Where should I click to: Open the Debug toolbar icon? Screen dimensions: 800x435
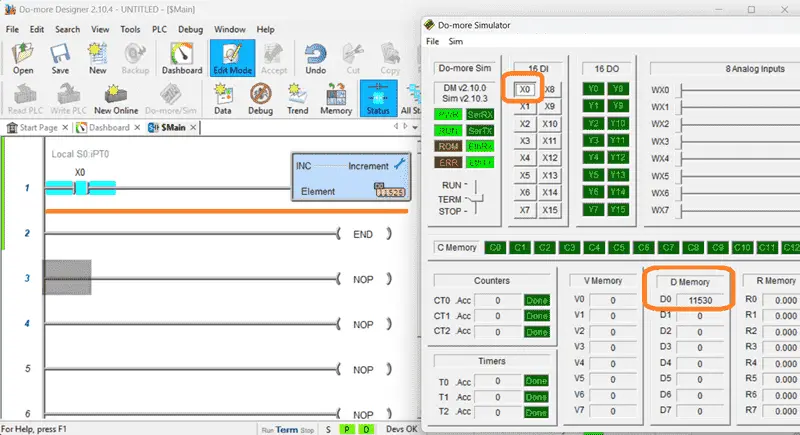pyautogui.click(x=260, y=99)
